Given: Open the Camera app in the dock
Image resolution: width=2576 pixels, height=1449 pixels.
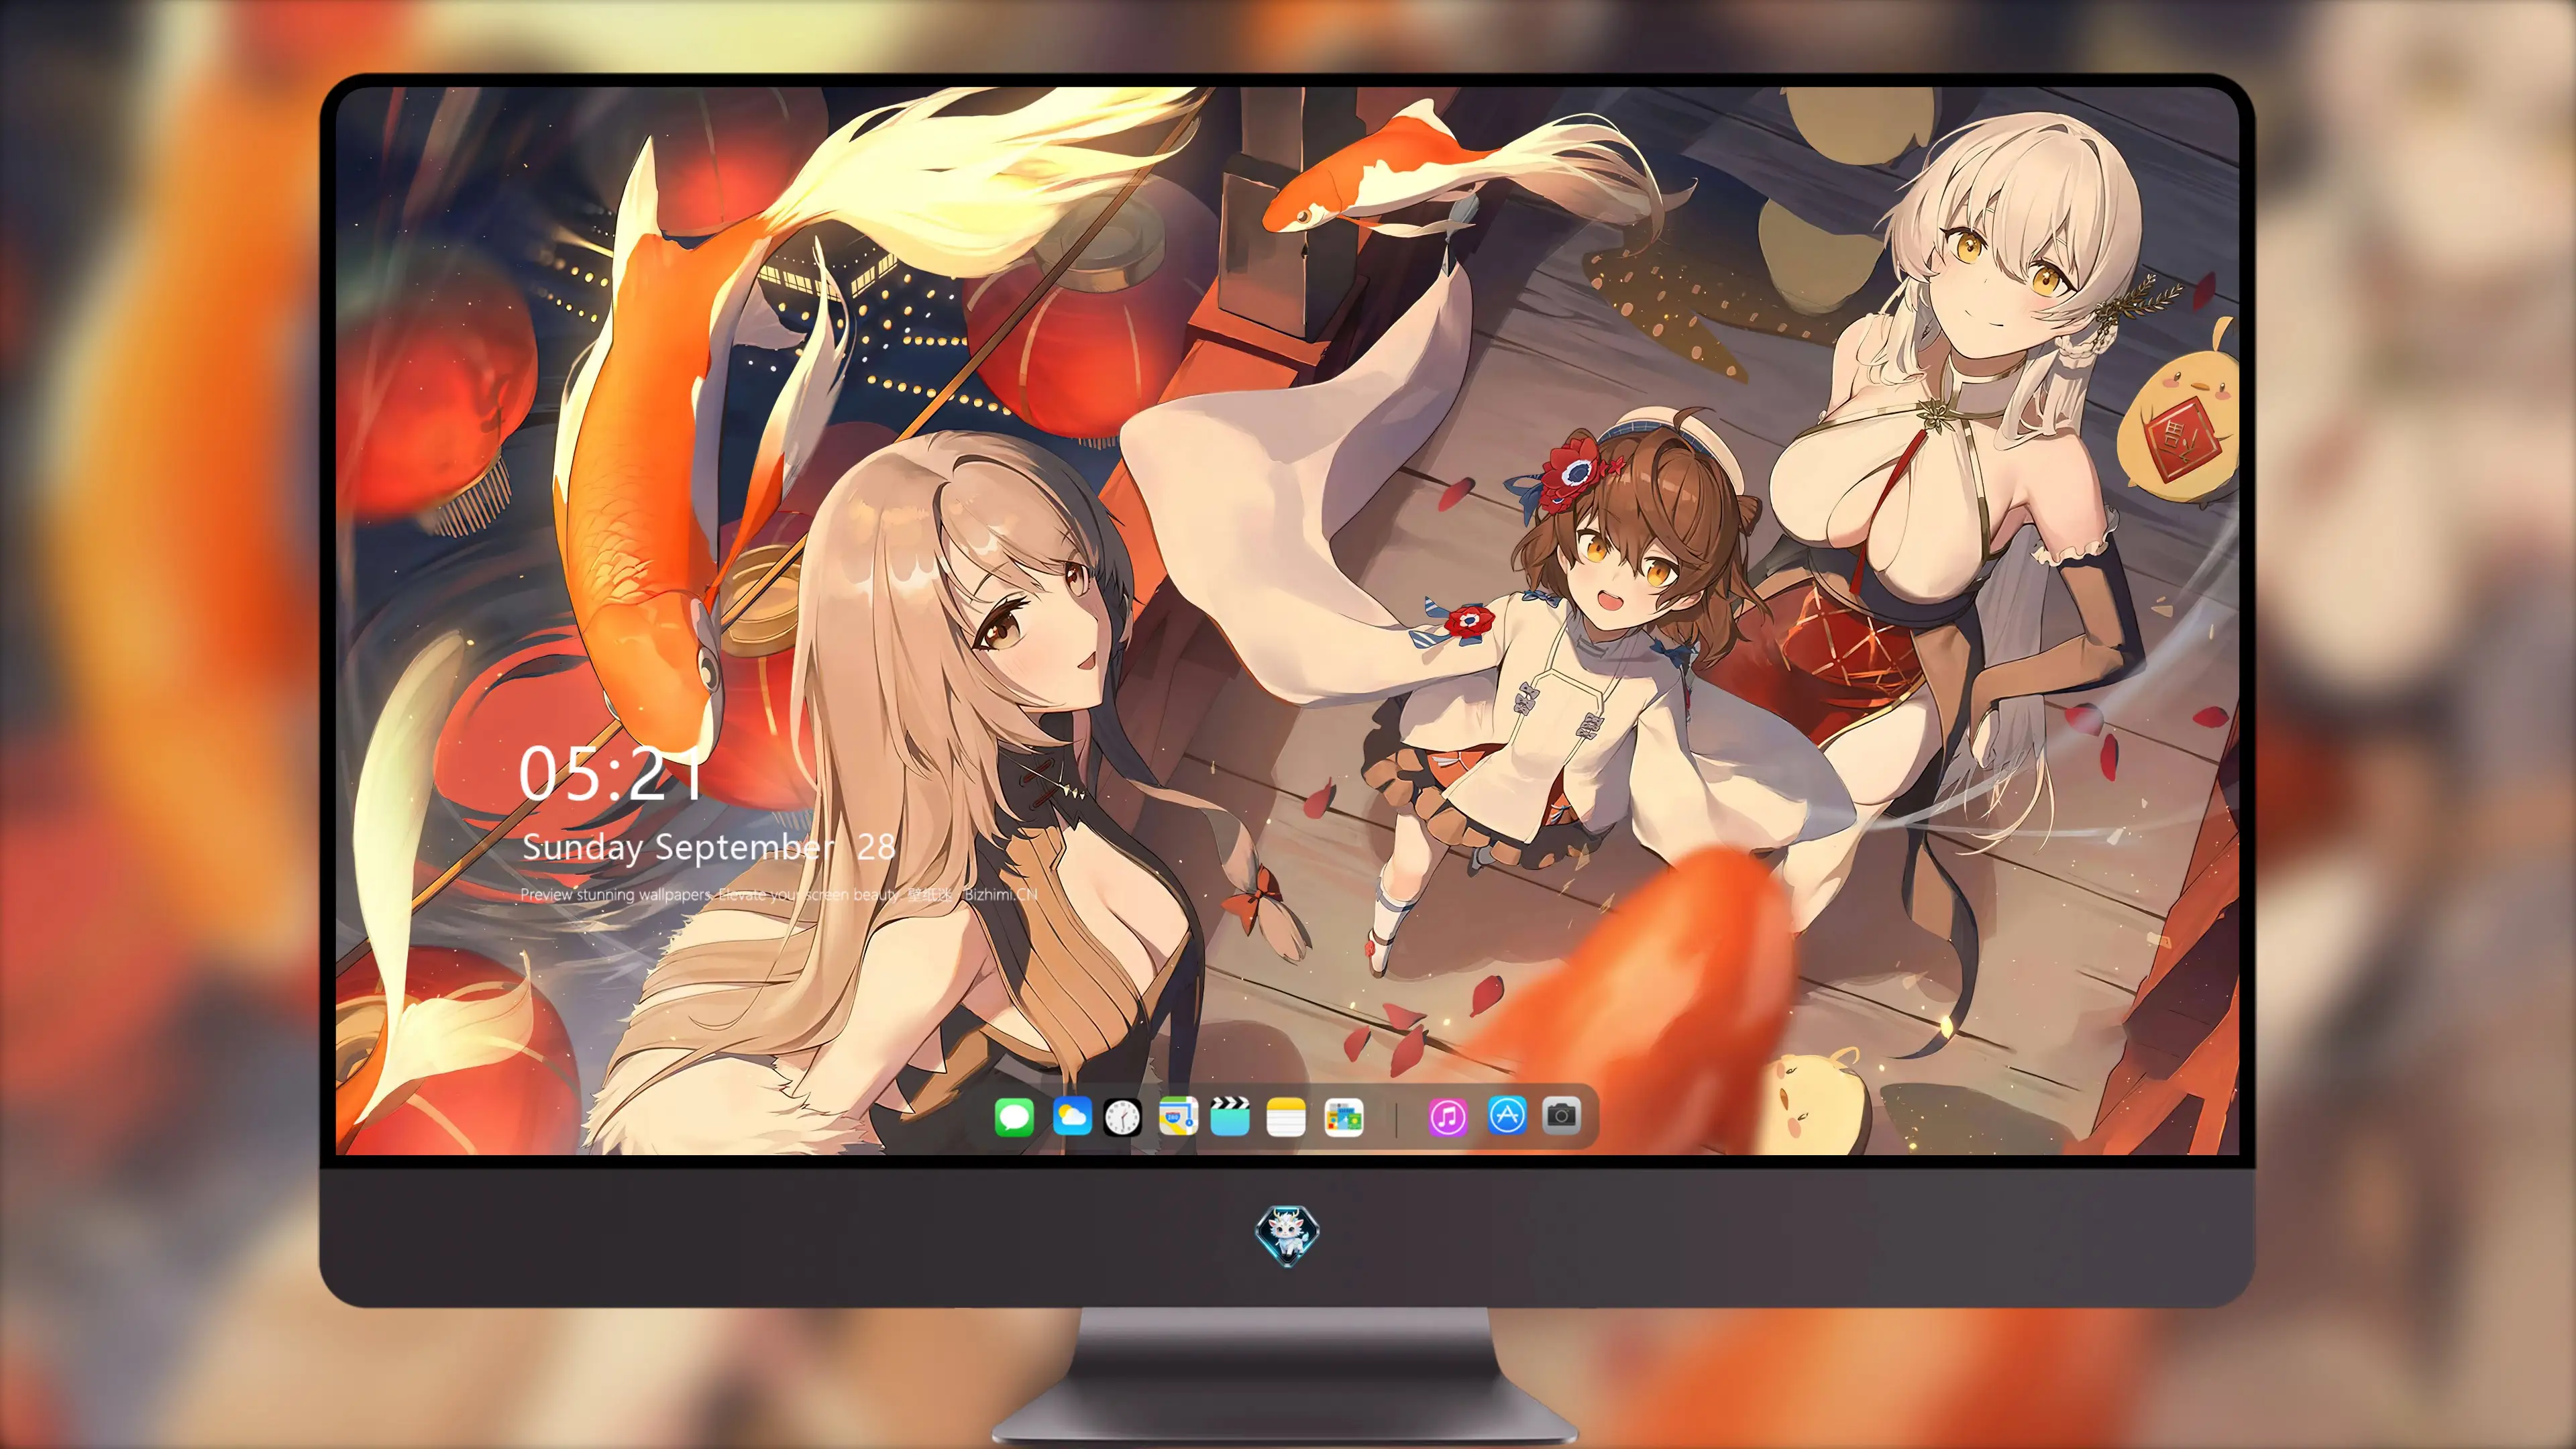Looking at the screenshot, I should tap(1561, 1115).
